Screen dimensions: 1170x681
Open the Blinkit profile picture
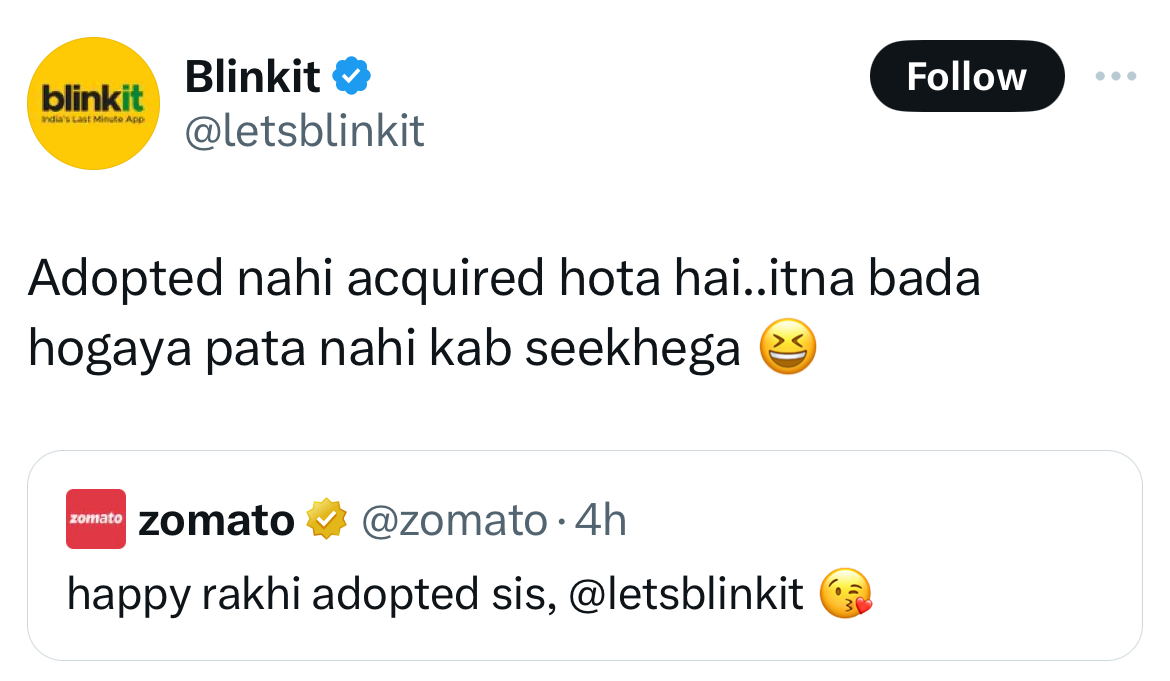(x=93, y=104)
